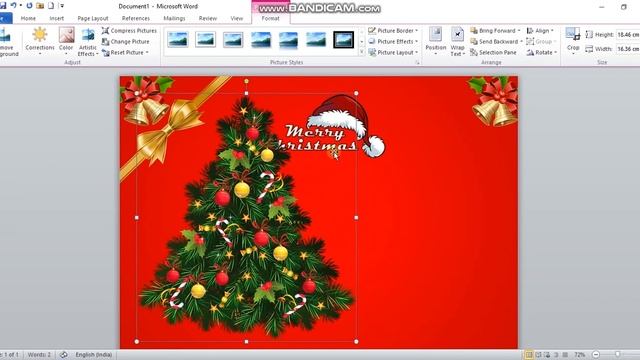Click the New document icon
Viewport: 640px width, 360px height.
(x=51, y=6)
